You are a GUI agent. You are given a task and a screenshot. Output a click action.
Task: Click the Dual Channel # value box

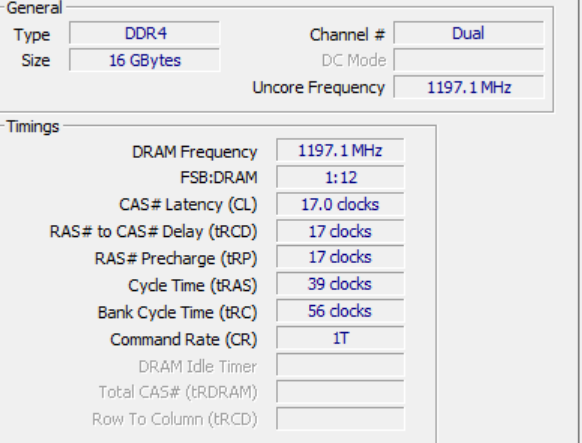[x=469, y=34]
